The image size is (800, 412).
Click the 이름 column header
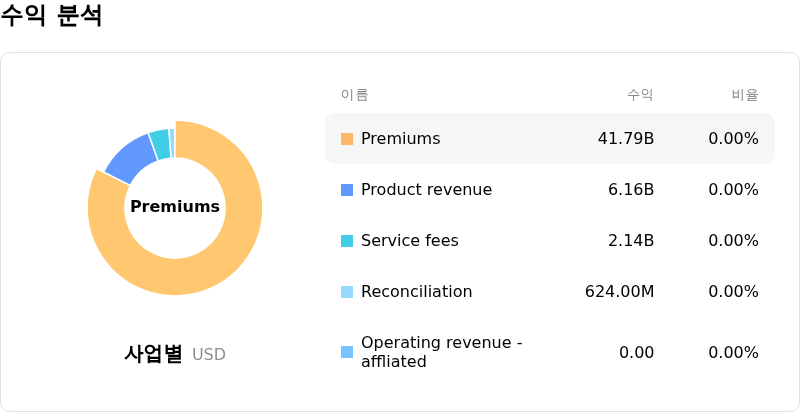(354, 95)
